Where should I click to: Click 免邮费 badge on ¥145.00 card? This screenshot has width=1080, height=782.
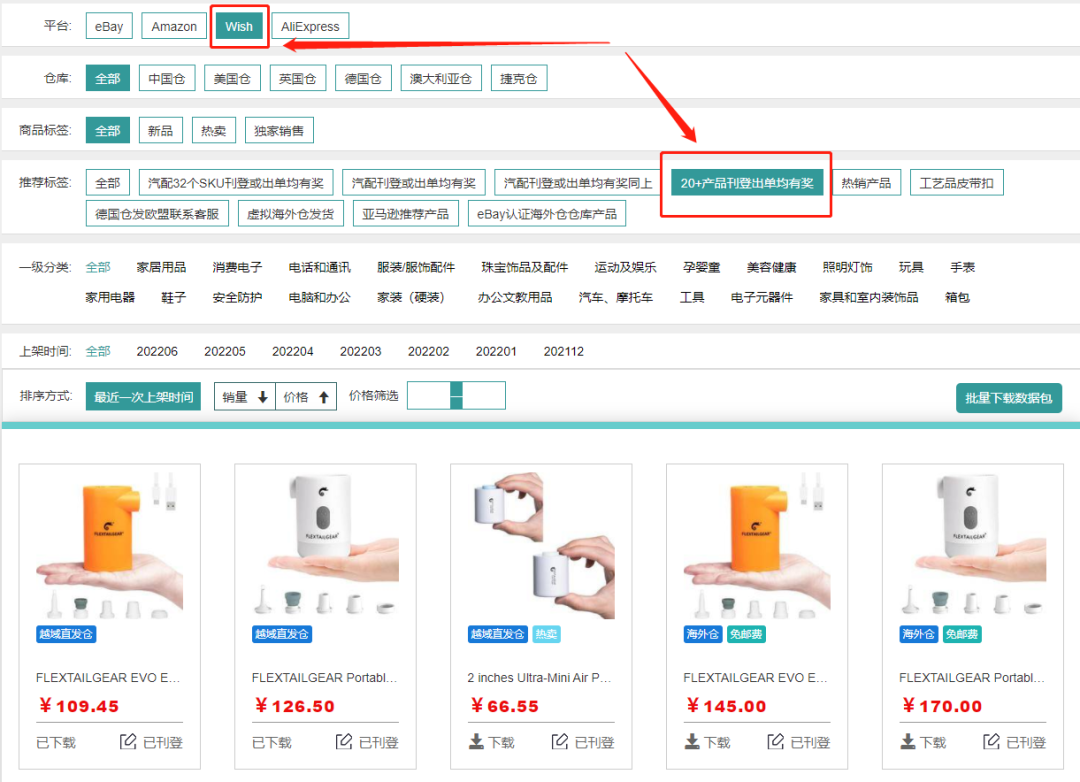pyautogui.click(x=747, y=634)
